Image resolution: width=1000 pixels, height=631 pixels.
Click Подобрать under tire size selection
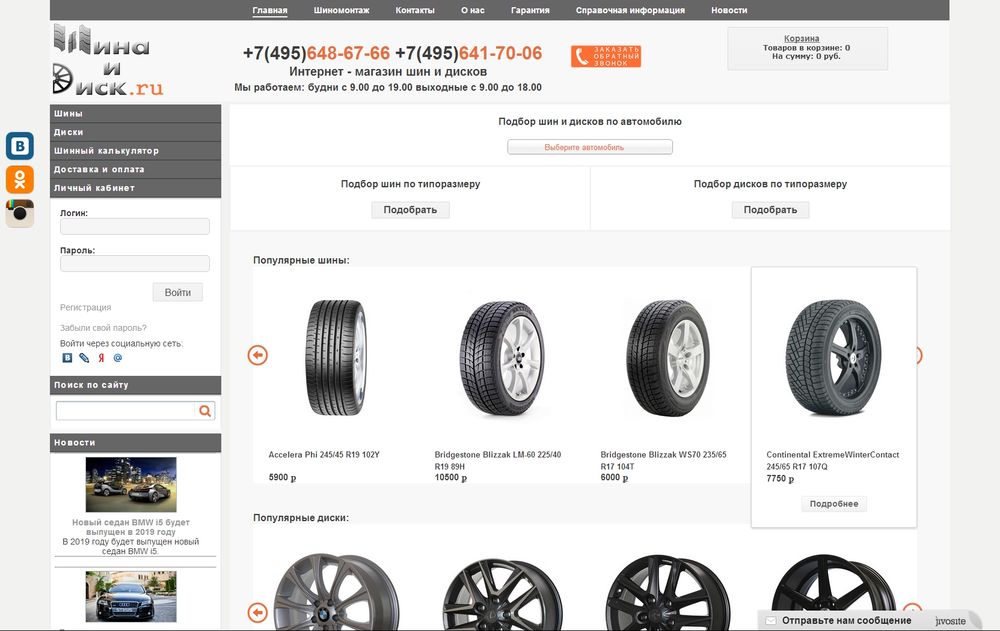pos(410,210)
